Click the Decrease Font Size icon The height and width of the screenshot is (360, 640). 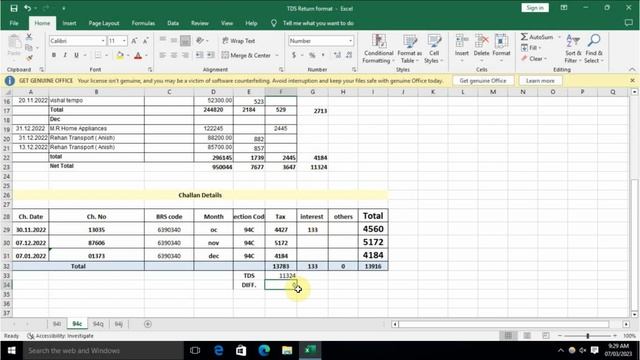click(145, 41)
